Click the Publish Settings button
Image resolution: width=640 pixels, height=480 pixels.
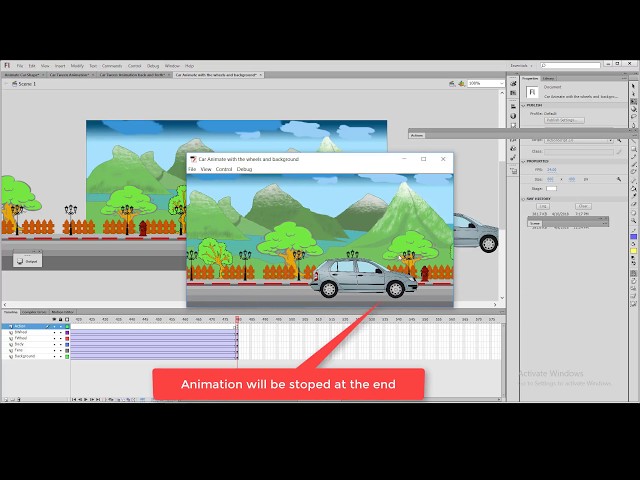point(564,120)
